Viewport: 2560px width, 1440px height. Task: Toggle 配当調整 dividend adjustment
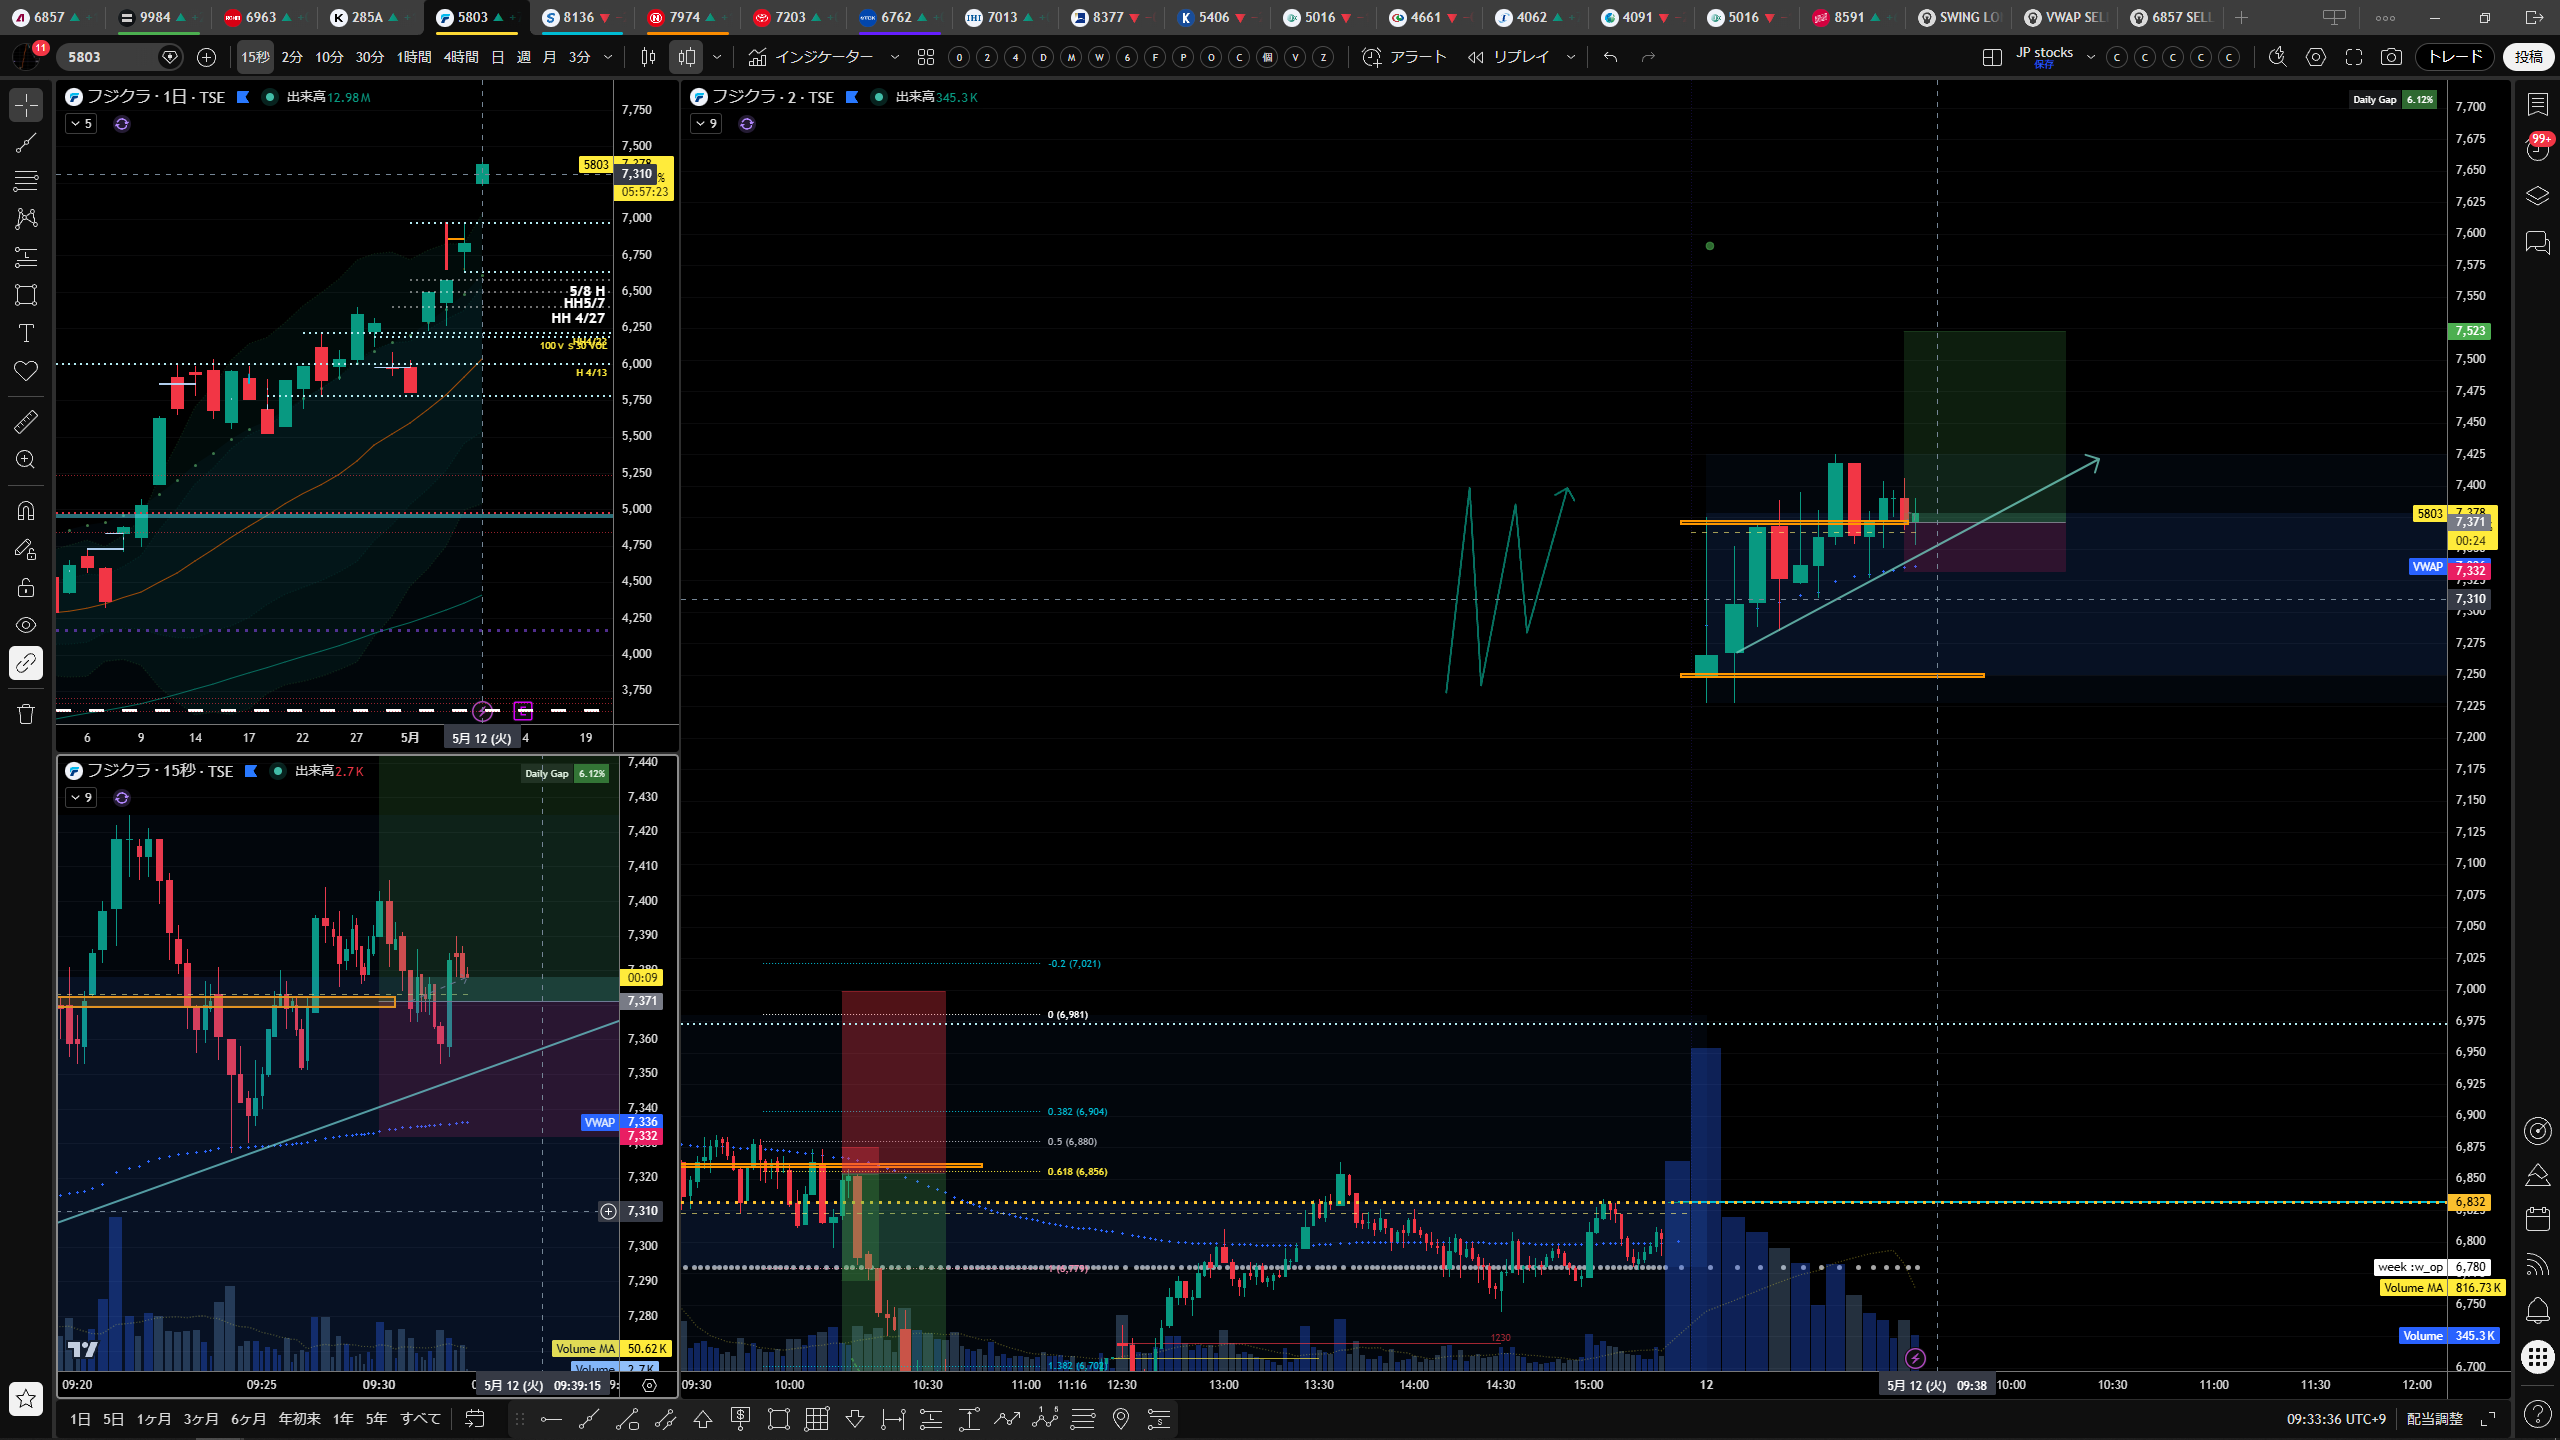[x=2434, y=1419]
